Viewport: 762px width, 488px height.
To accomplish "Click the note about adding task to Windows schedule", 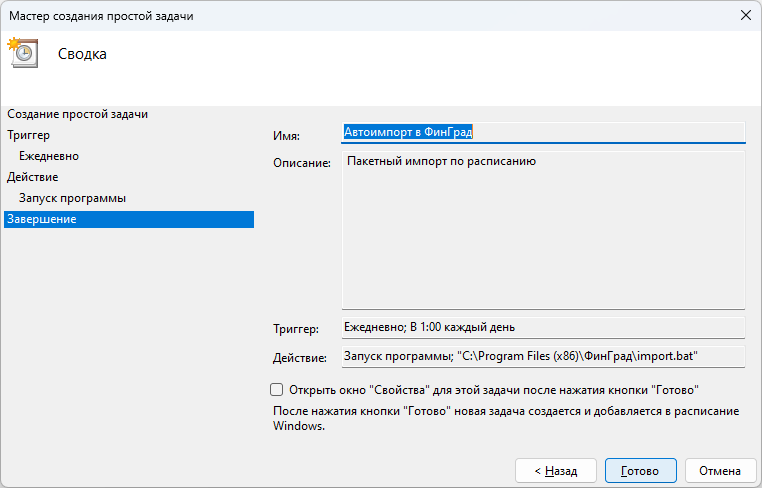I will (505, 418).
